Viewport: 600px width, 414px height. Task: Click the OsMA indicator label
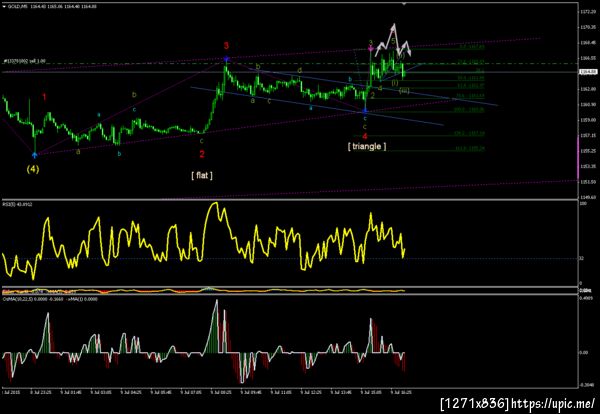pyautogui.click(x=50, y=299)
